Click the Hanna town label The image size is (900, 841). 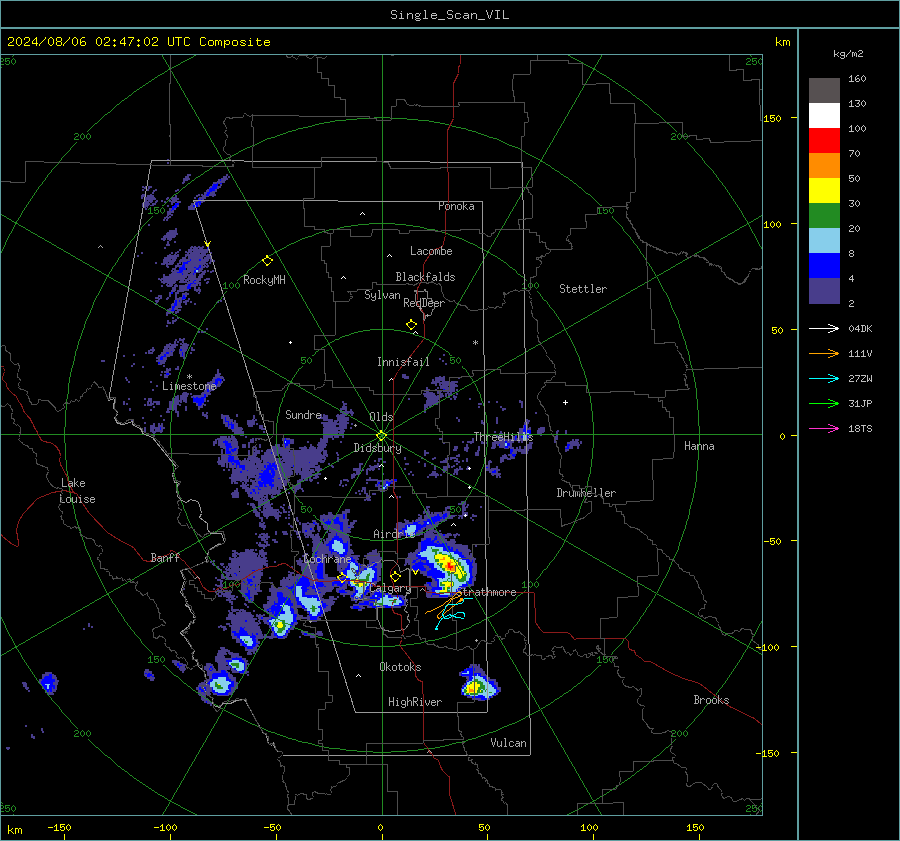tap(699, 446)
